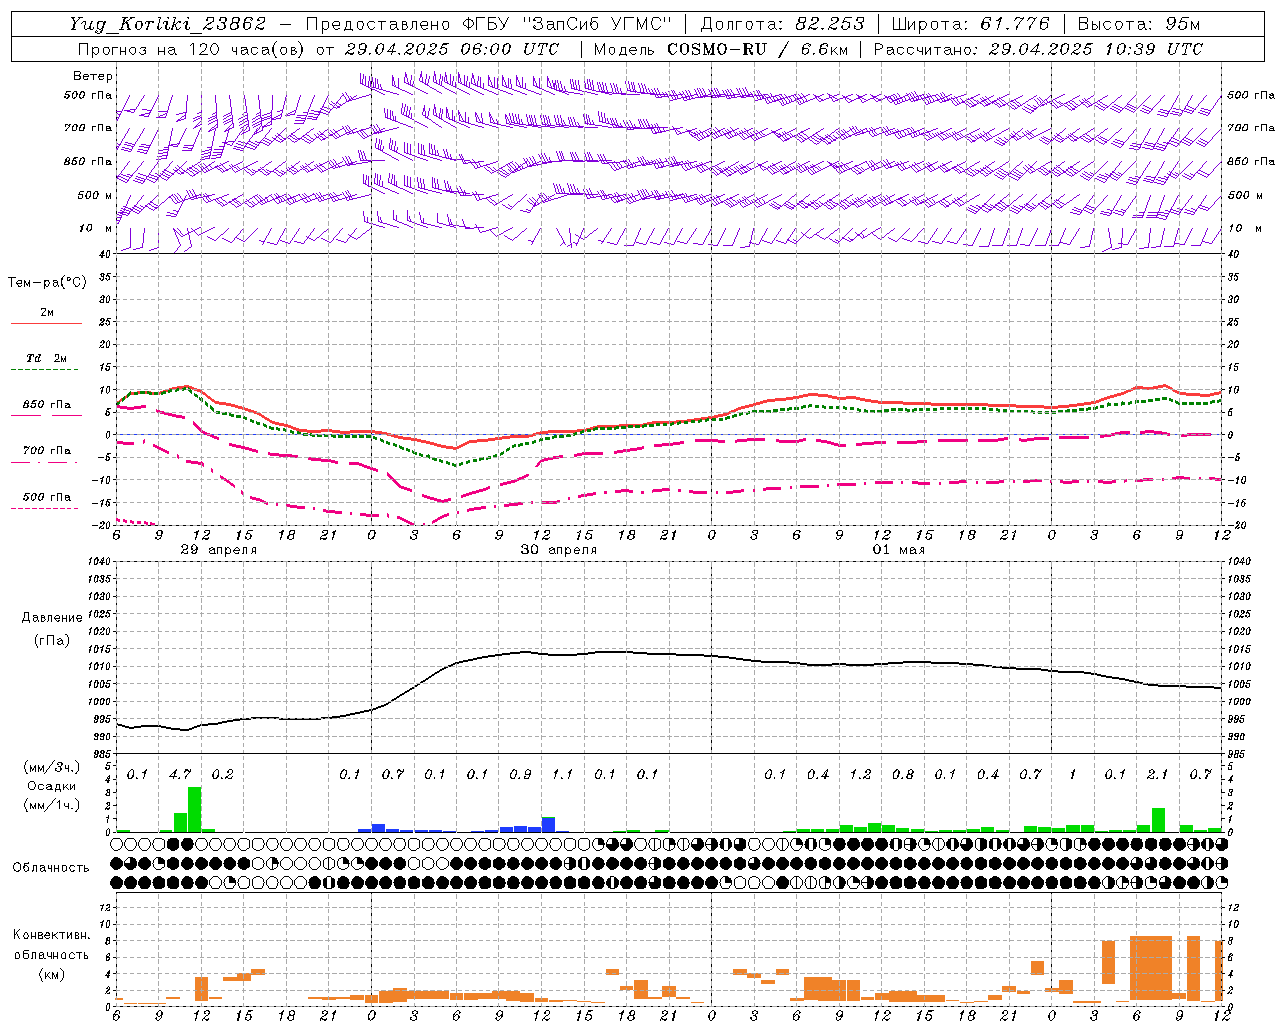Viewport: 1280px width, 1024px height.
Task: Select the provider text ФГБУ "ЗапСиб УГМС"
Action: coord(567,24)
